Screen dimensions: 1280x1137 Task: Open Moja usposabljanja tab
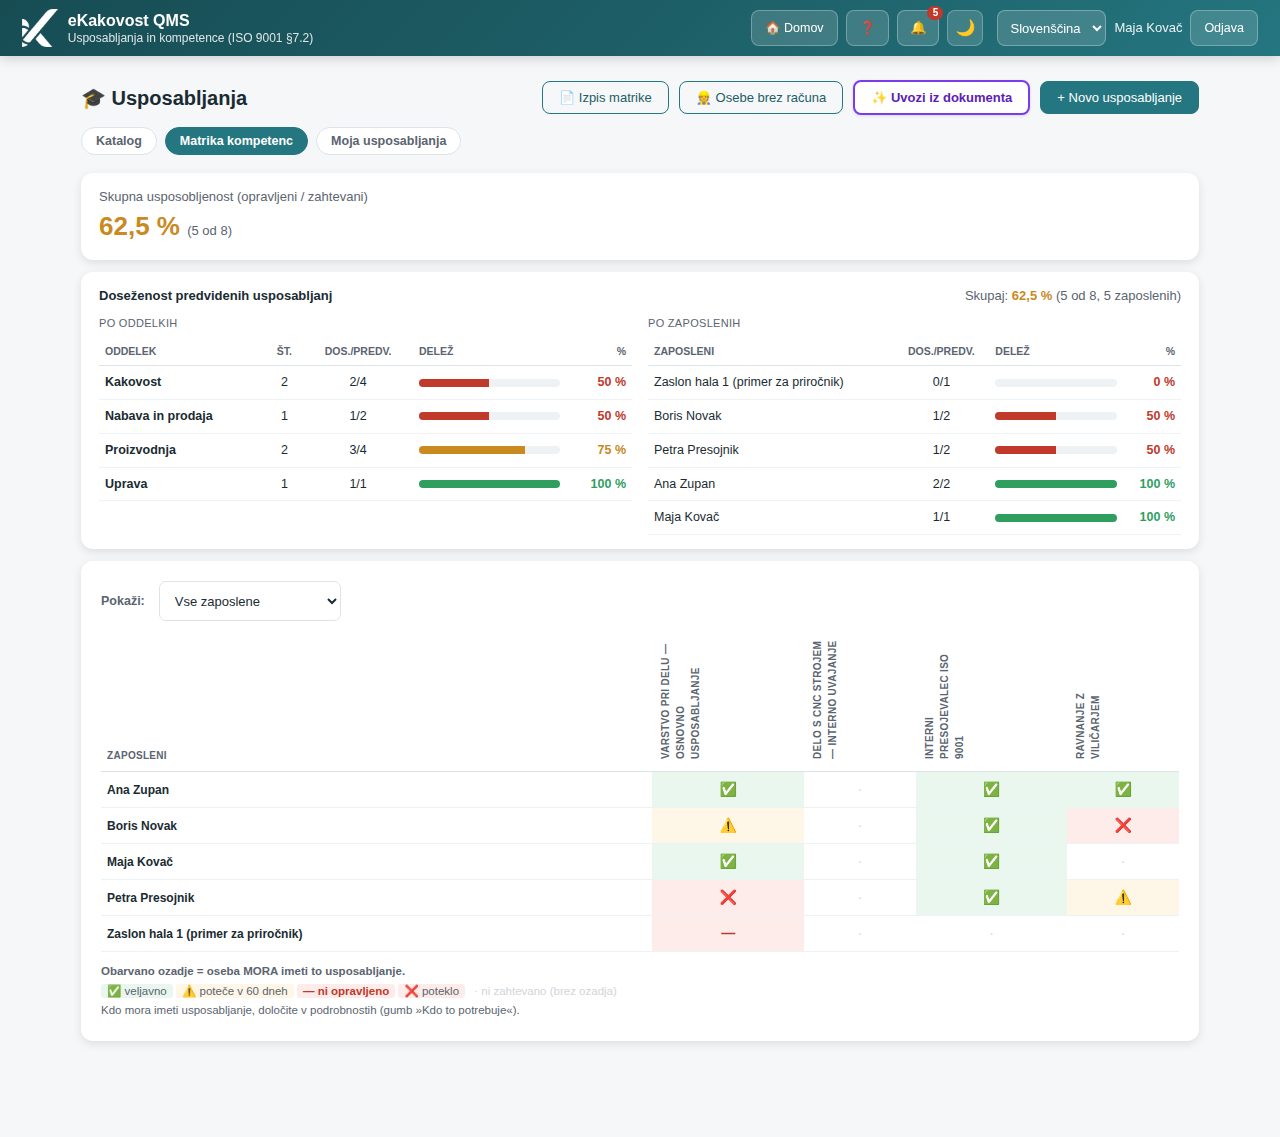point(388,141)
